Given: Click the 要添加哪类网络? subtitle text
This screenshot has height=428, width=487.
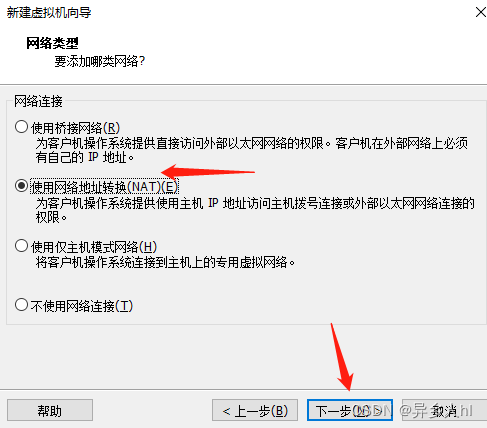Looking at the screenshot, I should [x=100, y=61].
